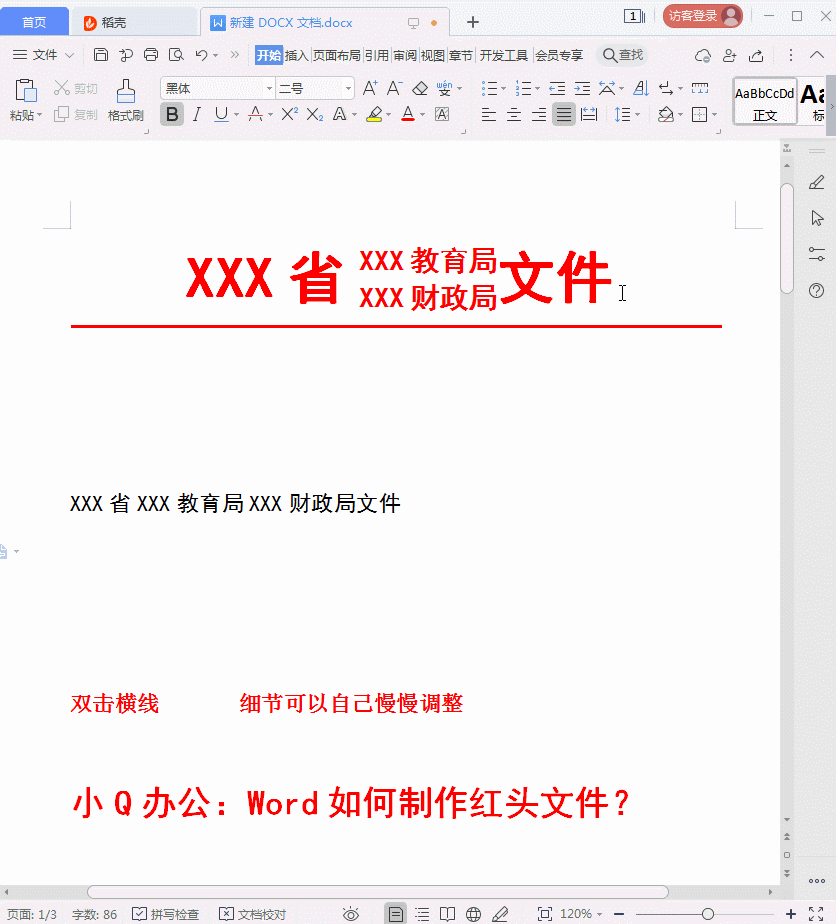Toggle eye protection mode icon

point(351,914)
